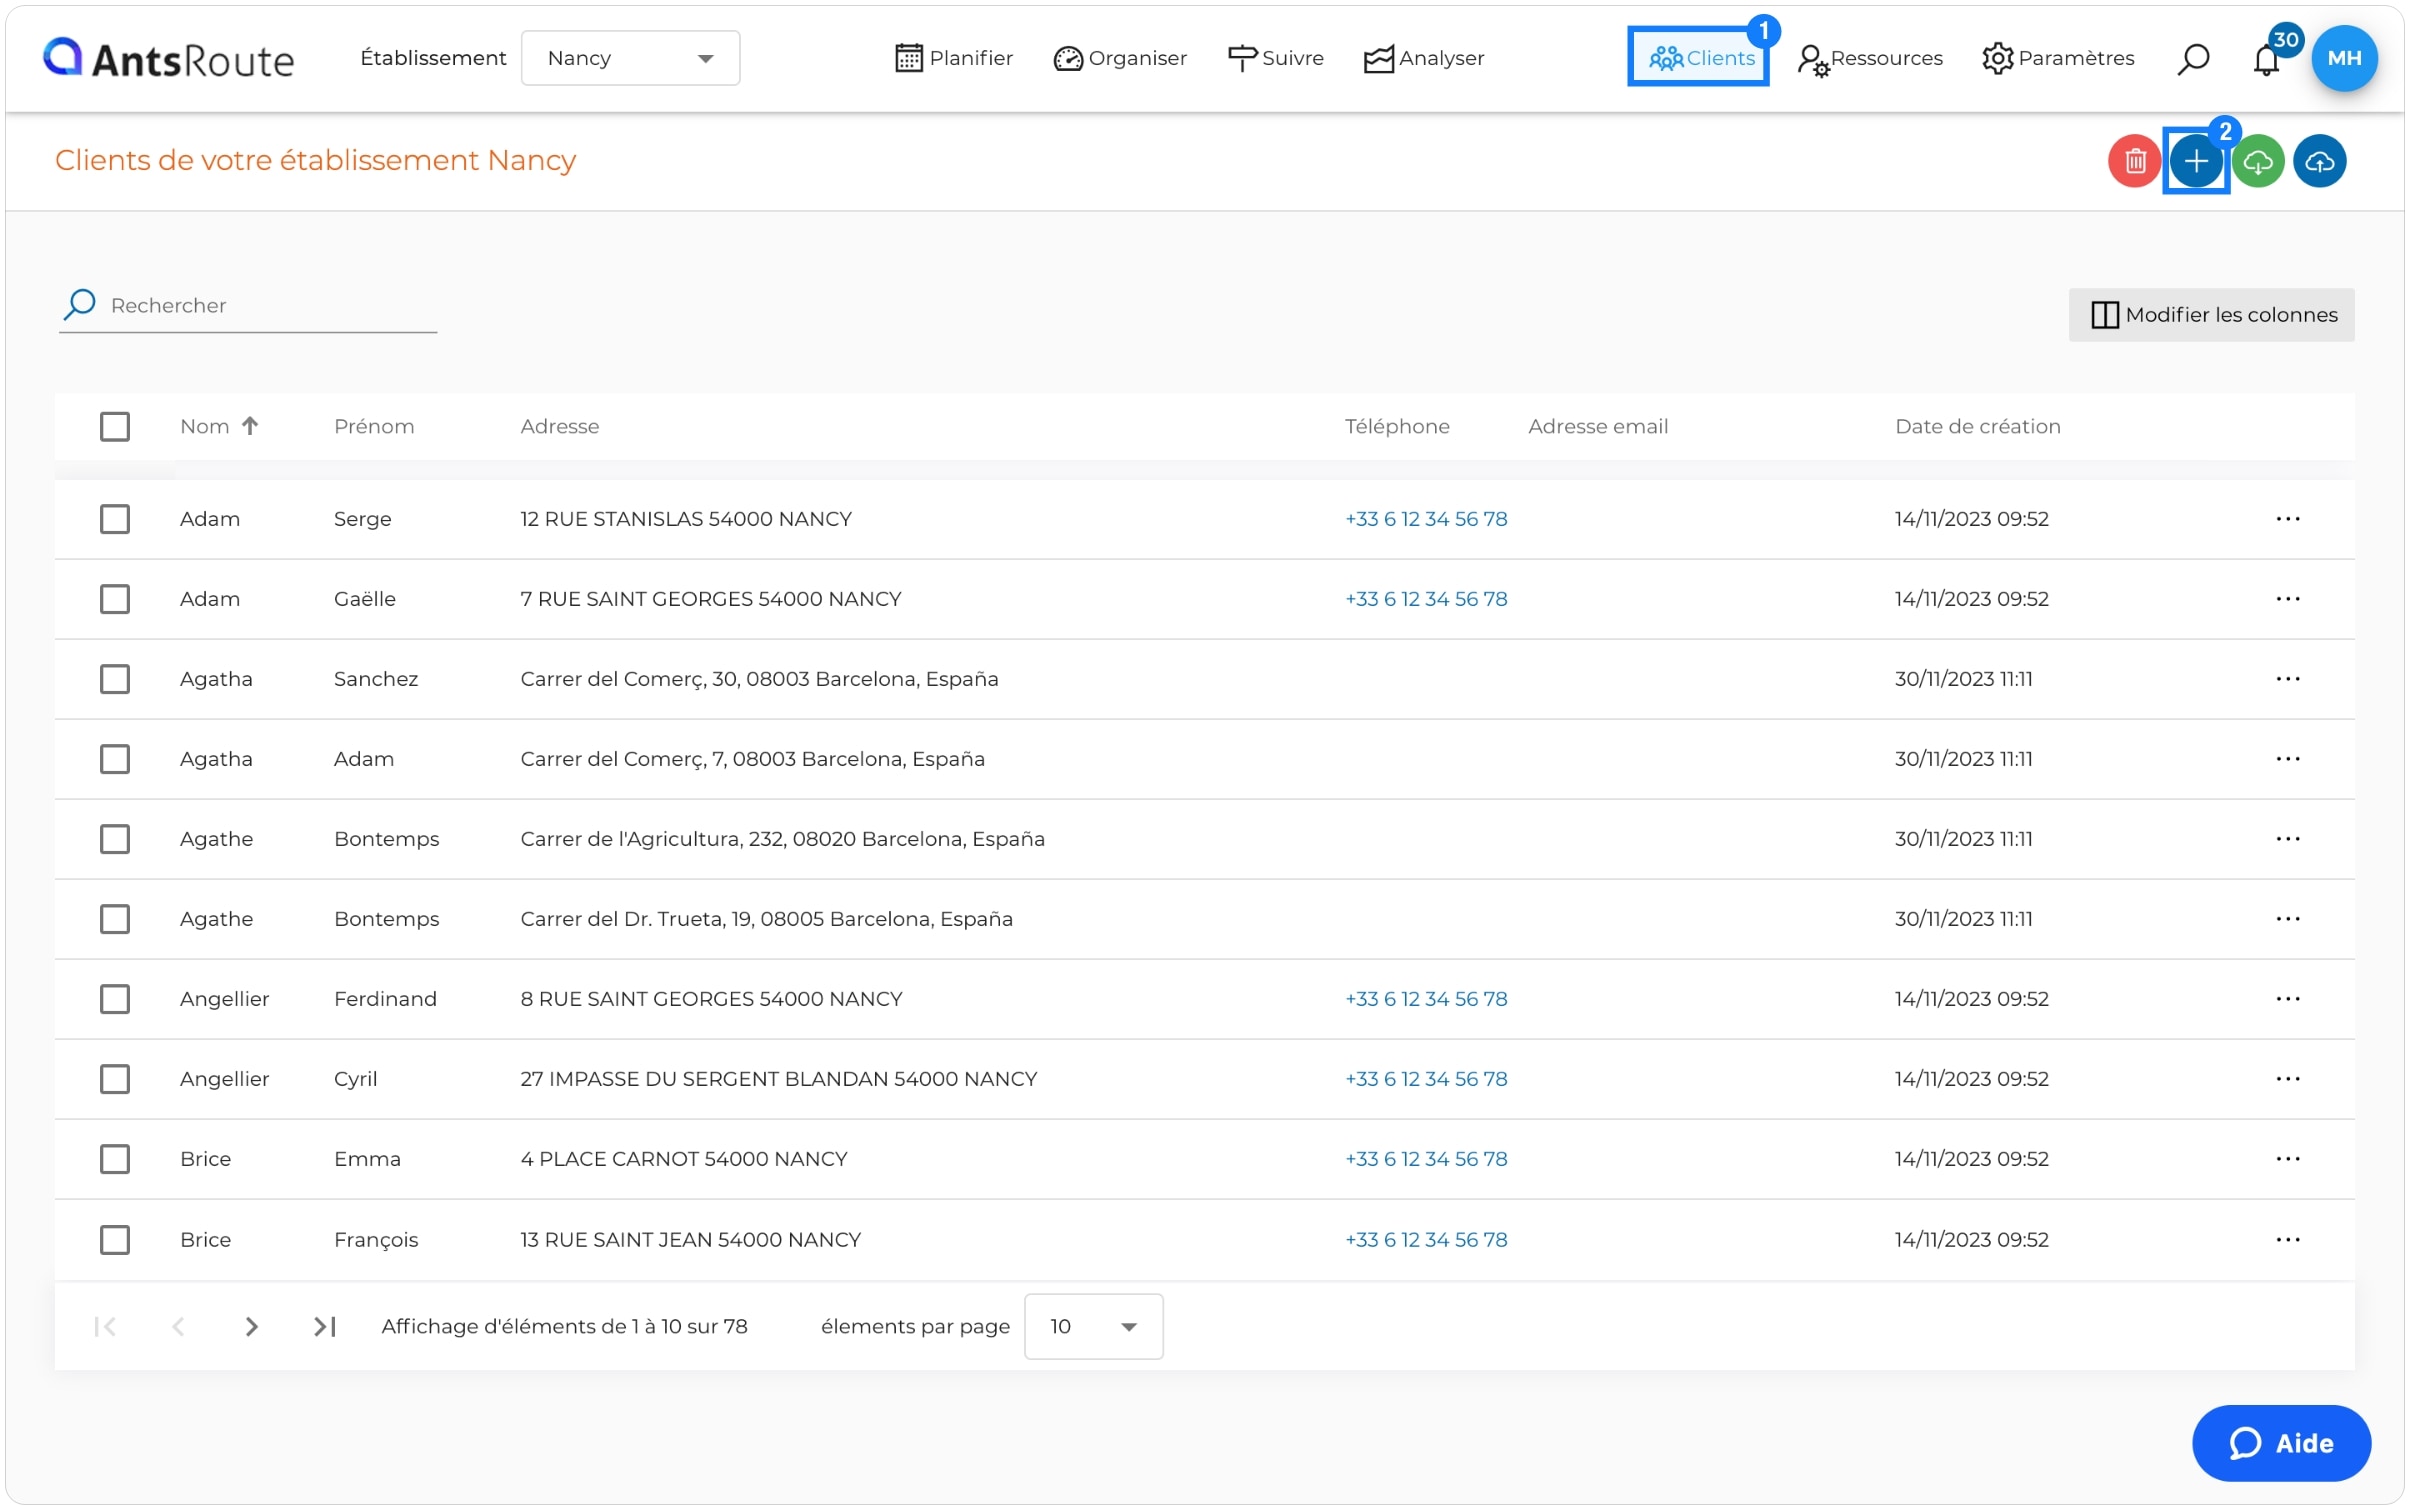This screenshot has height=1510, width=2410.
Task: Click Modifier les colonnes button
Action: click(2211, 315)
